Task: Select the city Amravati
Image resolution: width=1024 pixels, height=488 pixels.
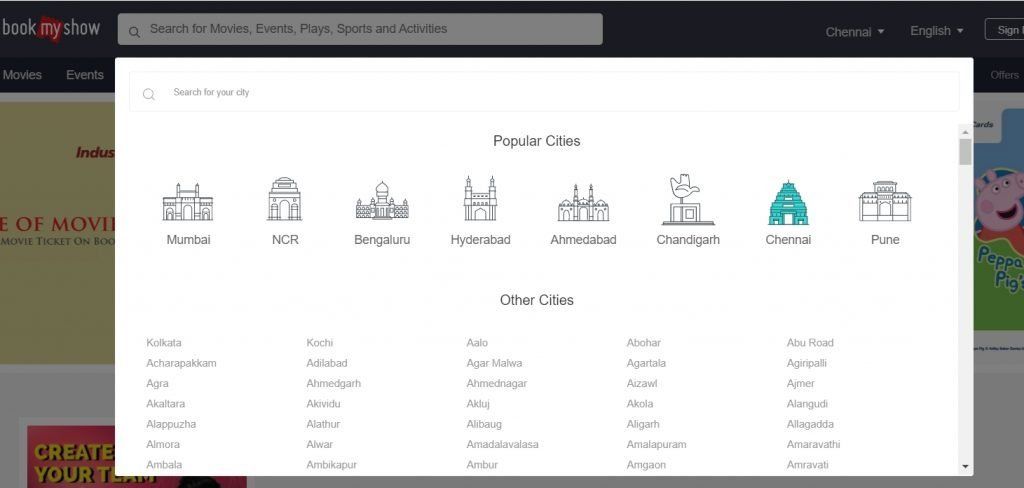Action: pos(807,464)
